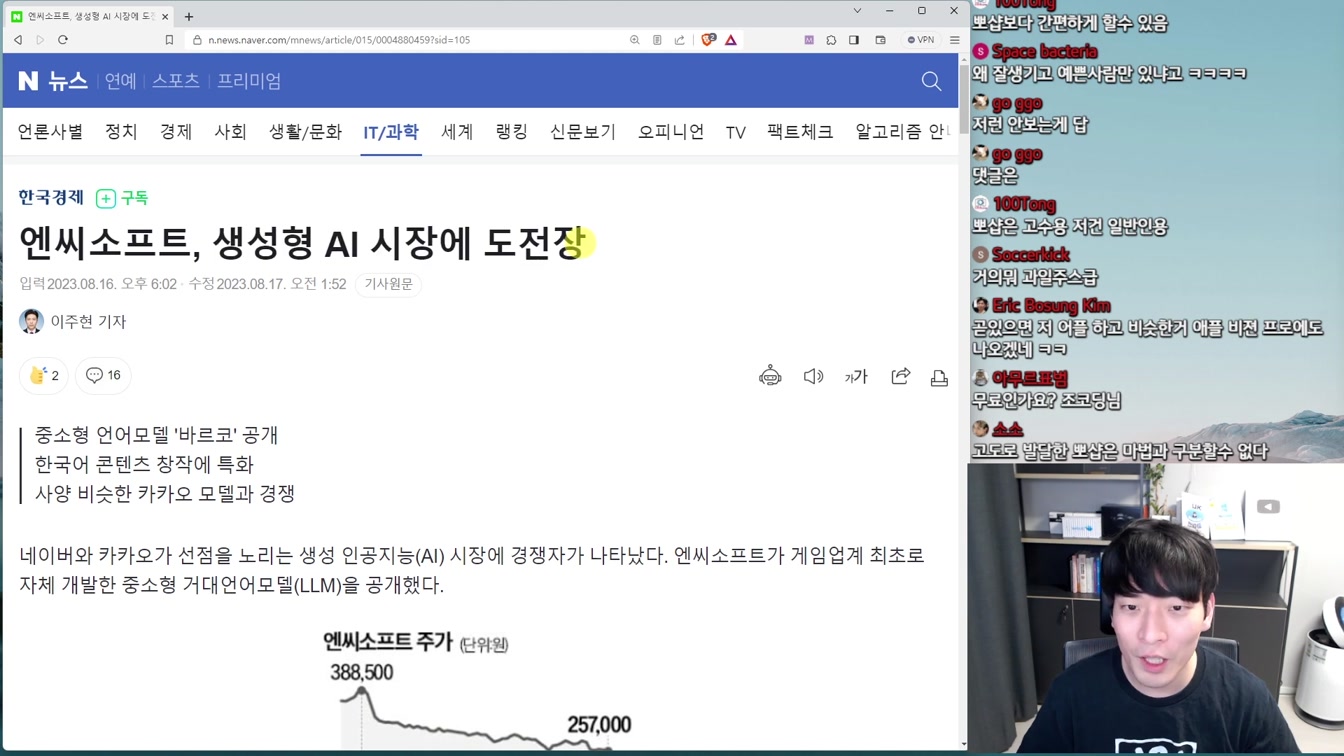Print the article with printer icon

coord(939,376)
